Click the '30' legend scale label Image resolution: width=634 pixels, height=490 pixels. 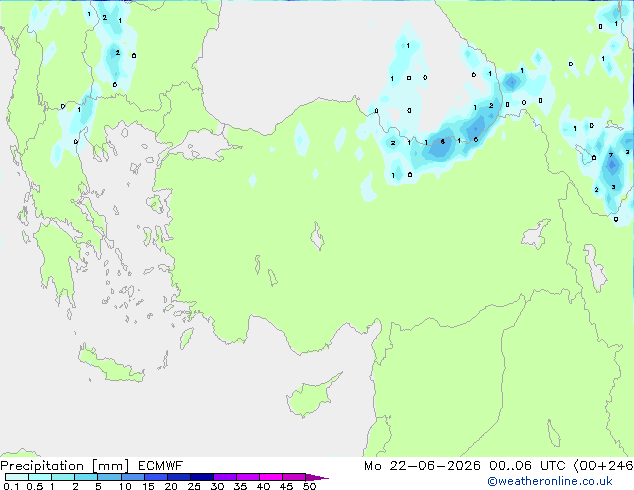[217, 486]
